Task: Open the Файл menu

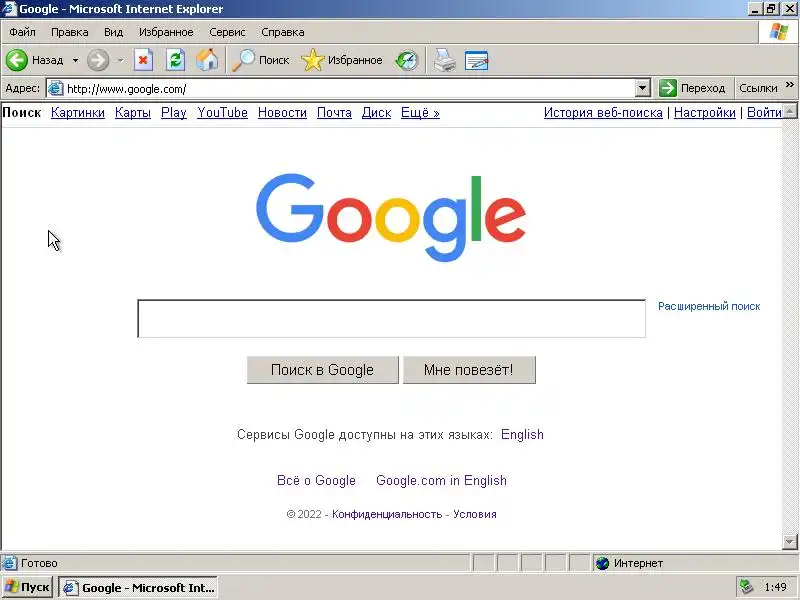Action: click(x=22, y=32)
